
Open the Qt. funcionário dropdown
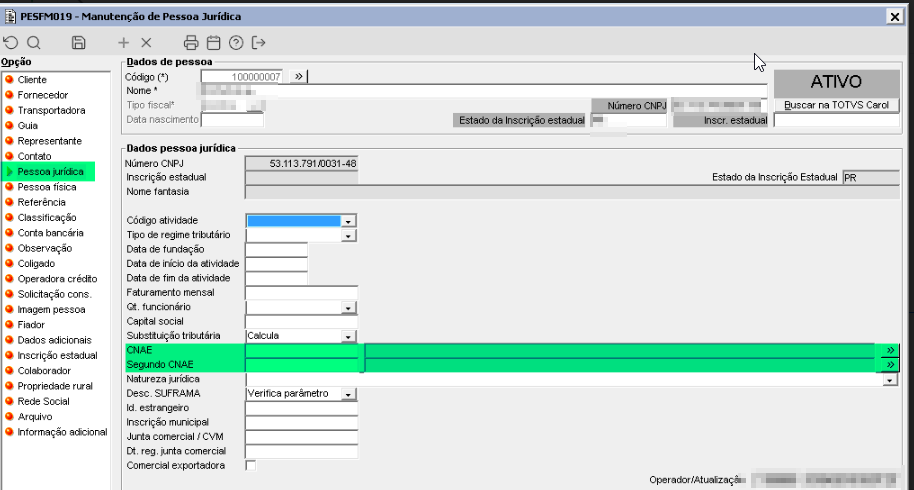tap(348, 308)
